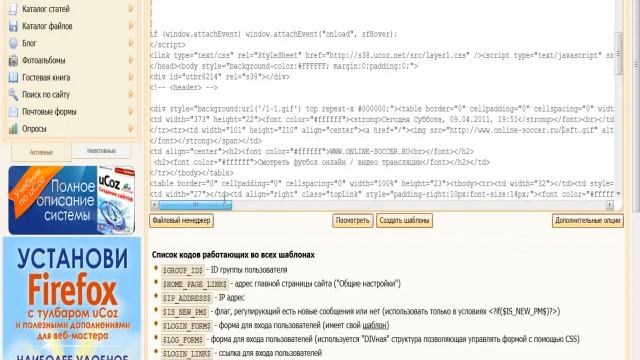Click the Каталог статей module icon
Viewport: 640px width, 360px height.
coord(13,9)
